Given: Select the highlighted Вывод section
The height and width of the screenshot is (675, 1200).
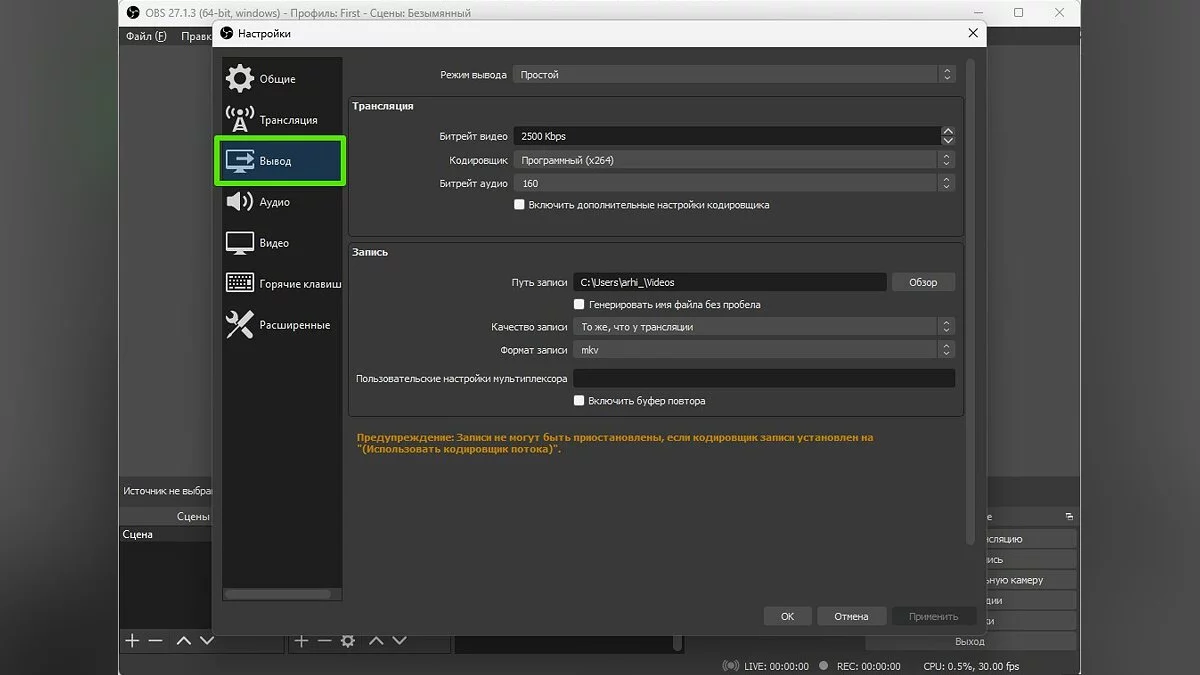Looking at the screenshot, I should pos(281,161).
